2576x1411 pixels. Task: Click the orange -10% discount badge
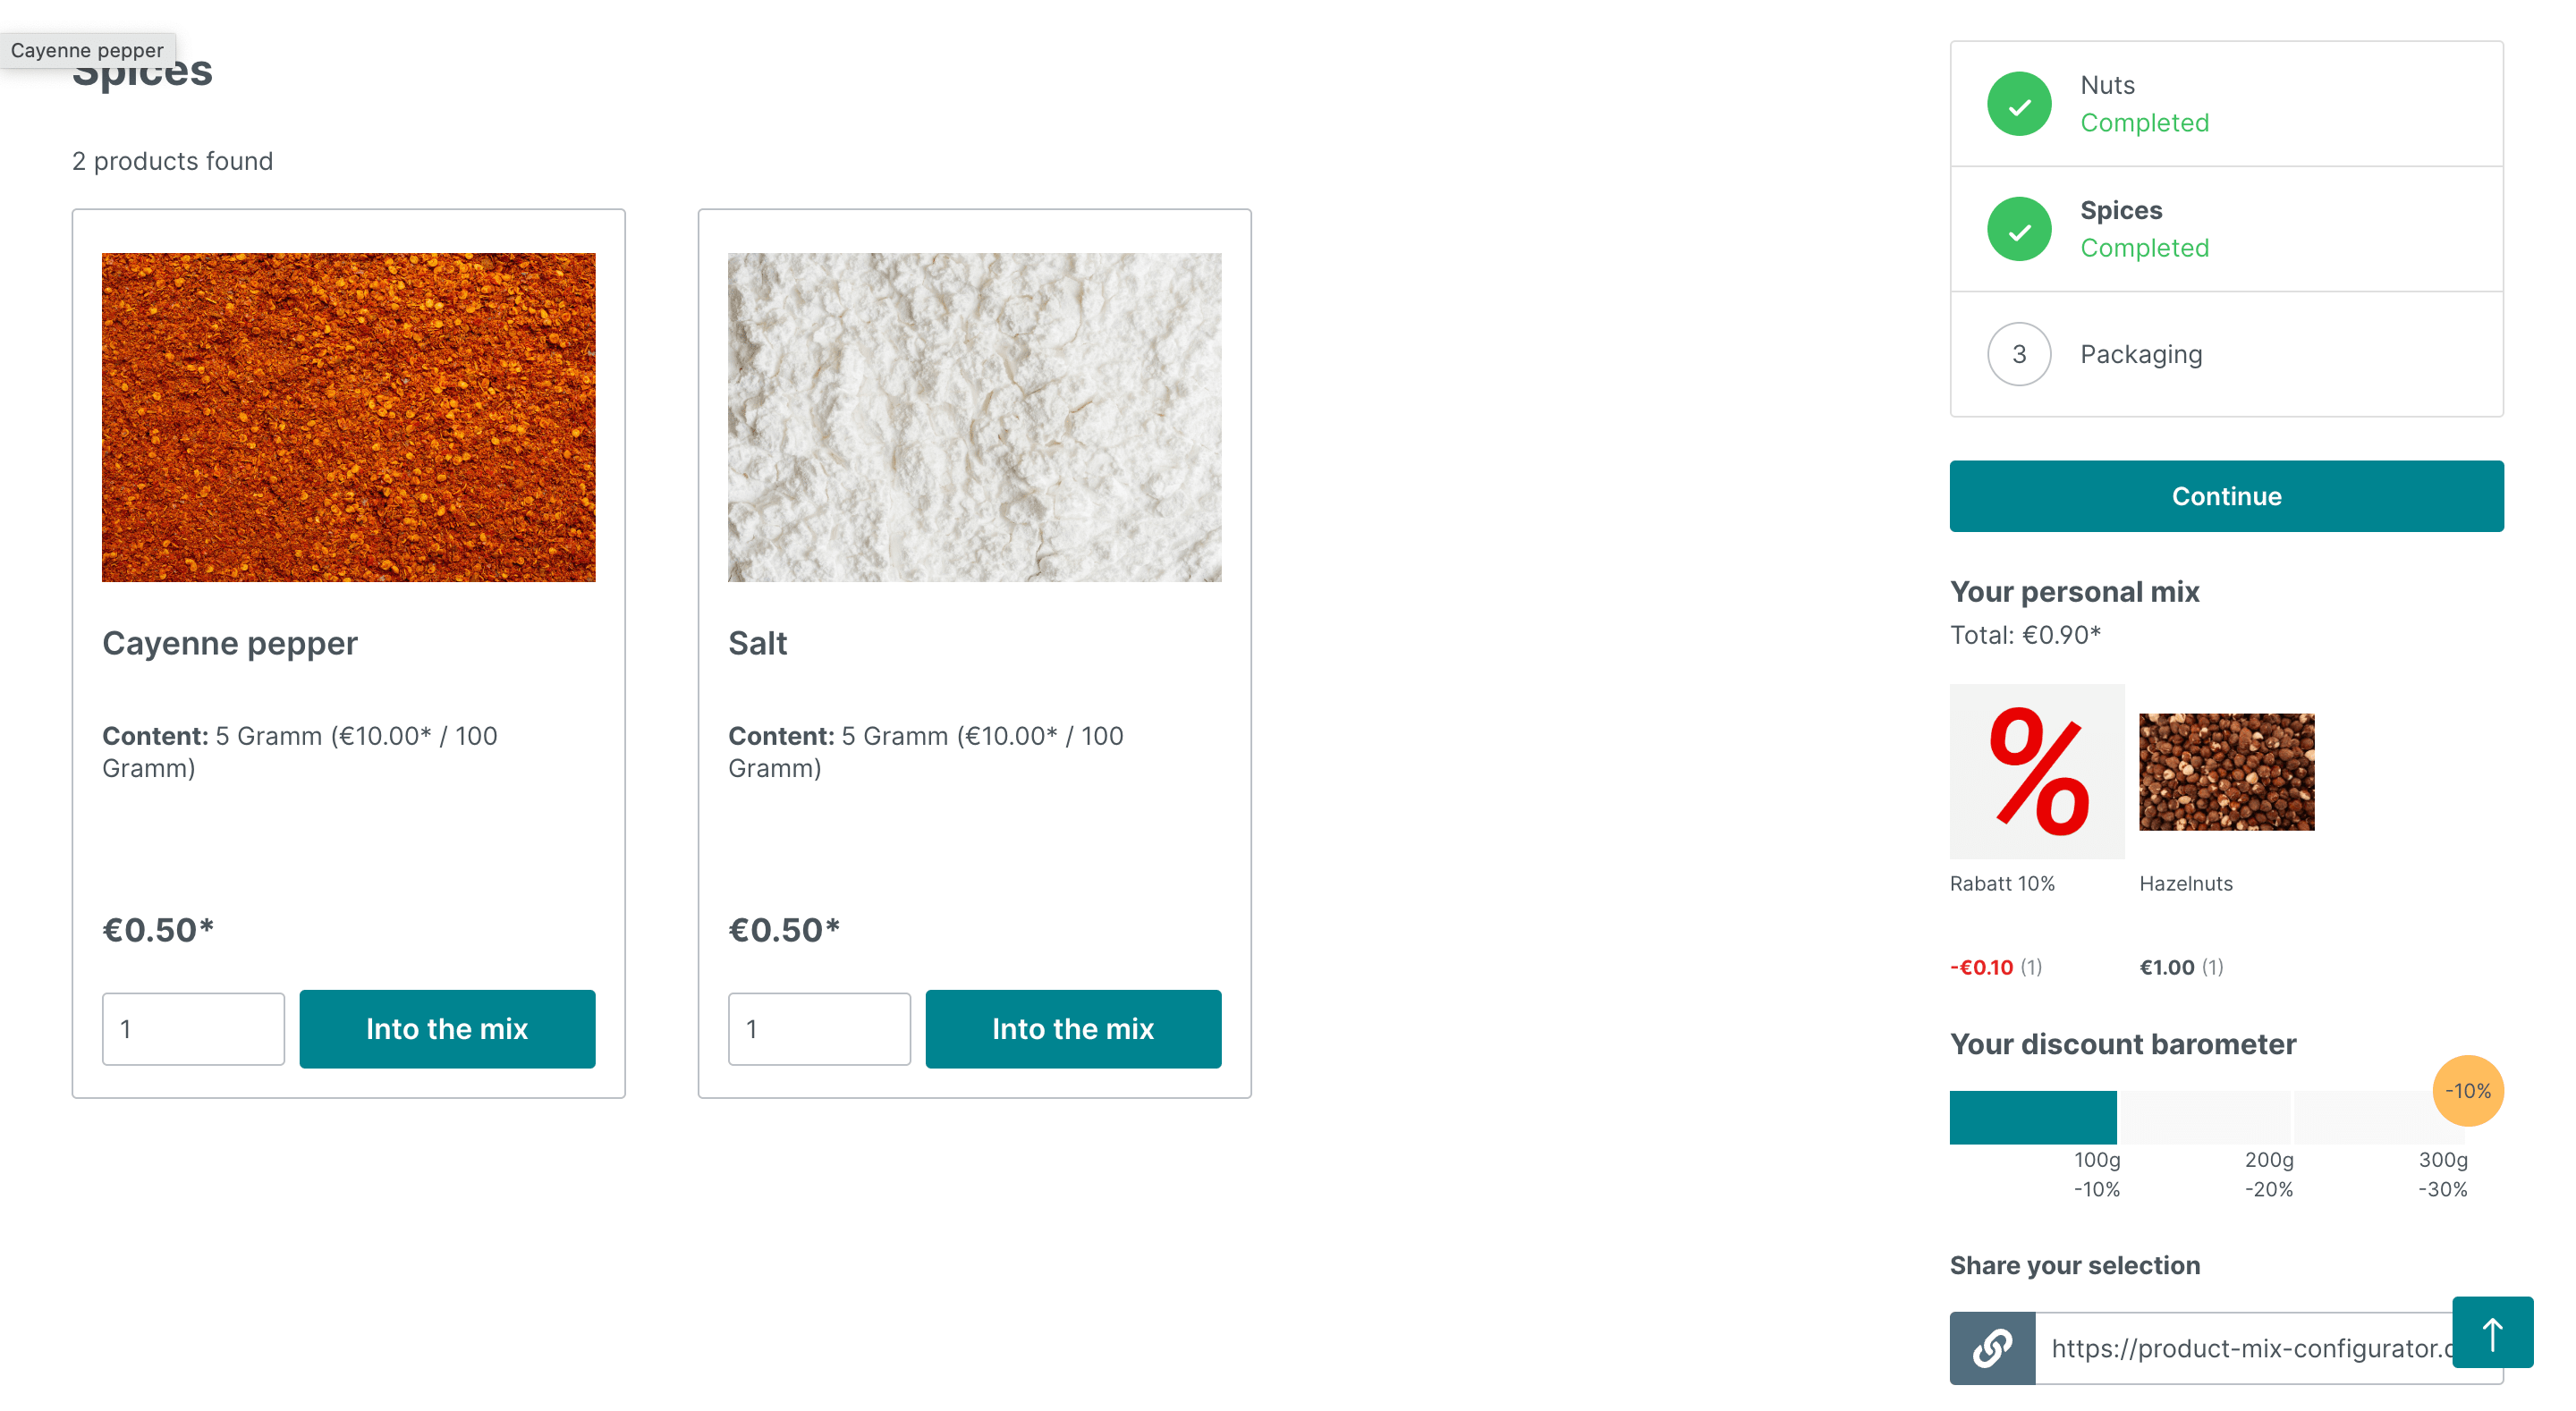pyautogui.click(x=2467, y=1091)
